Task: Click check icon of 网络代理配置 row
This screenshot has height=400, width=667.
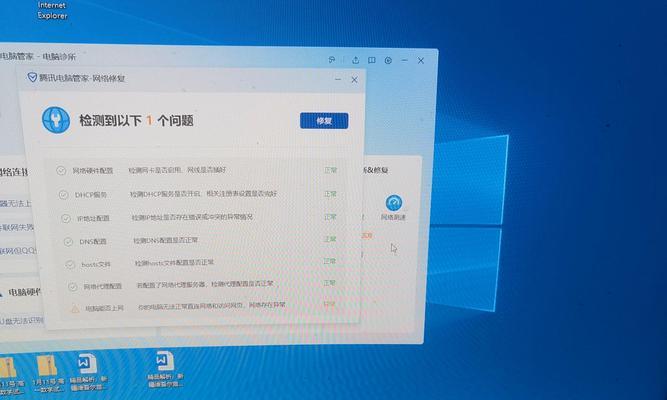Action: pyautogui.click(x=72, y=286)
